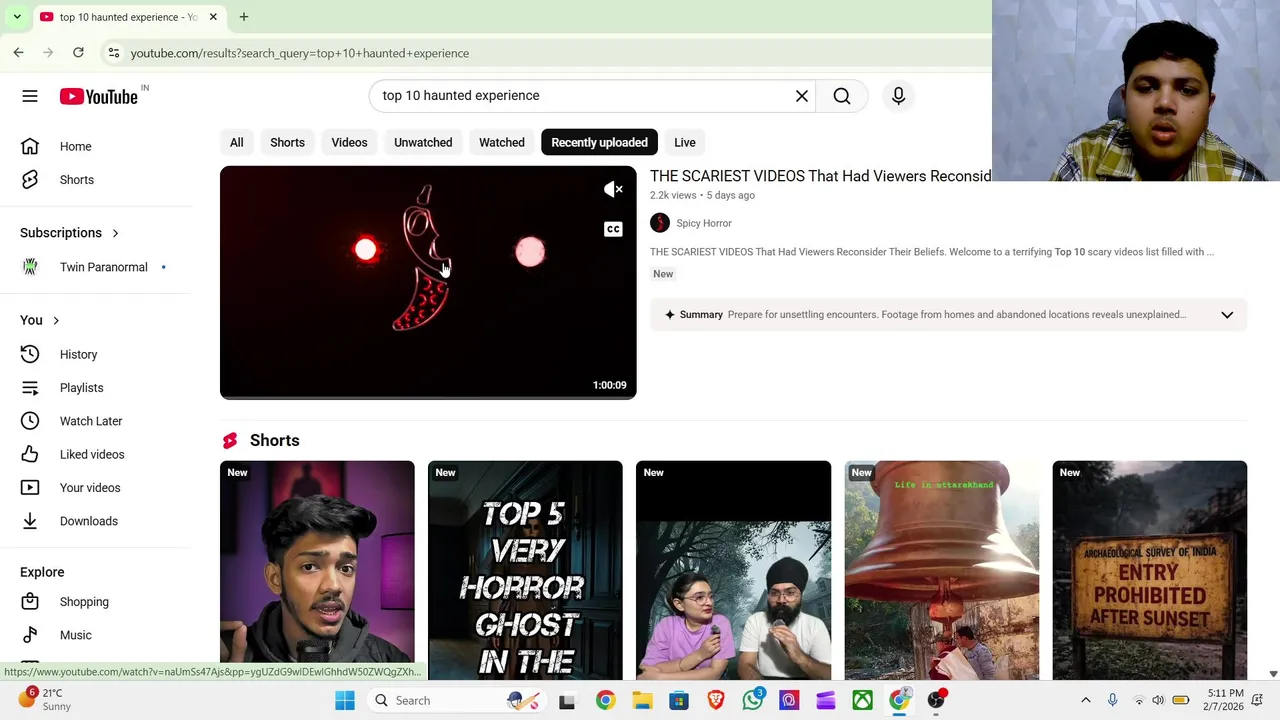Image resolution: width=1280 pixels, height=720 pixels.
Task: Select the Live filter chip
Action: pyautogui.click(x=685, y=142)
